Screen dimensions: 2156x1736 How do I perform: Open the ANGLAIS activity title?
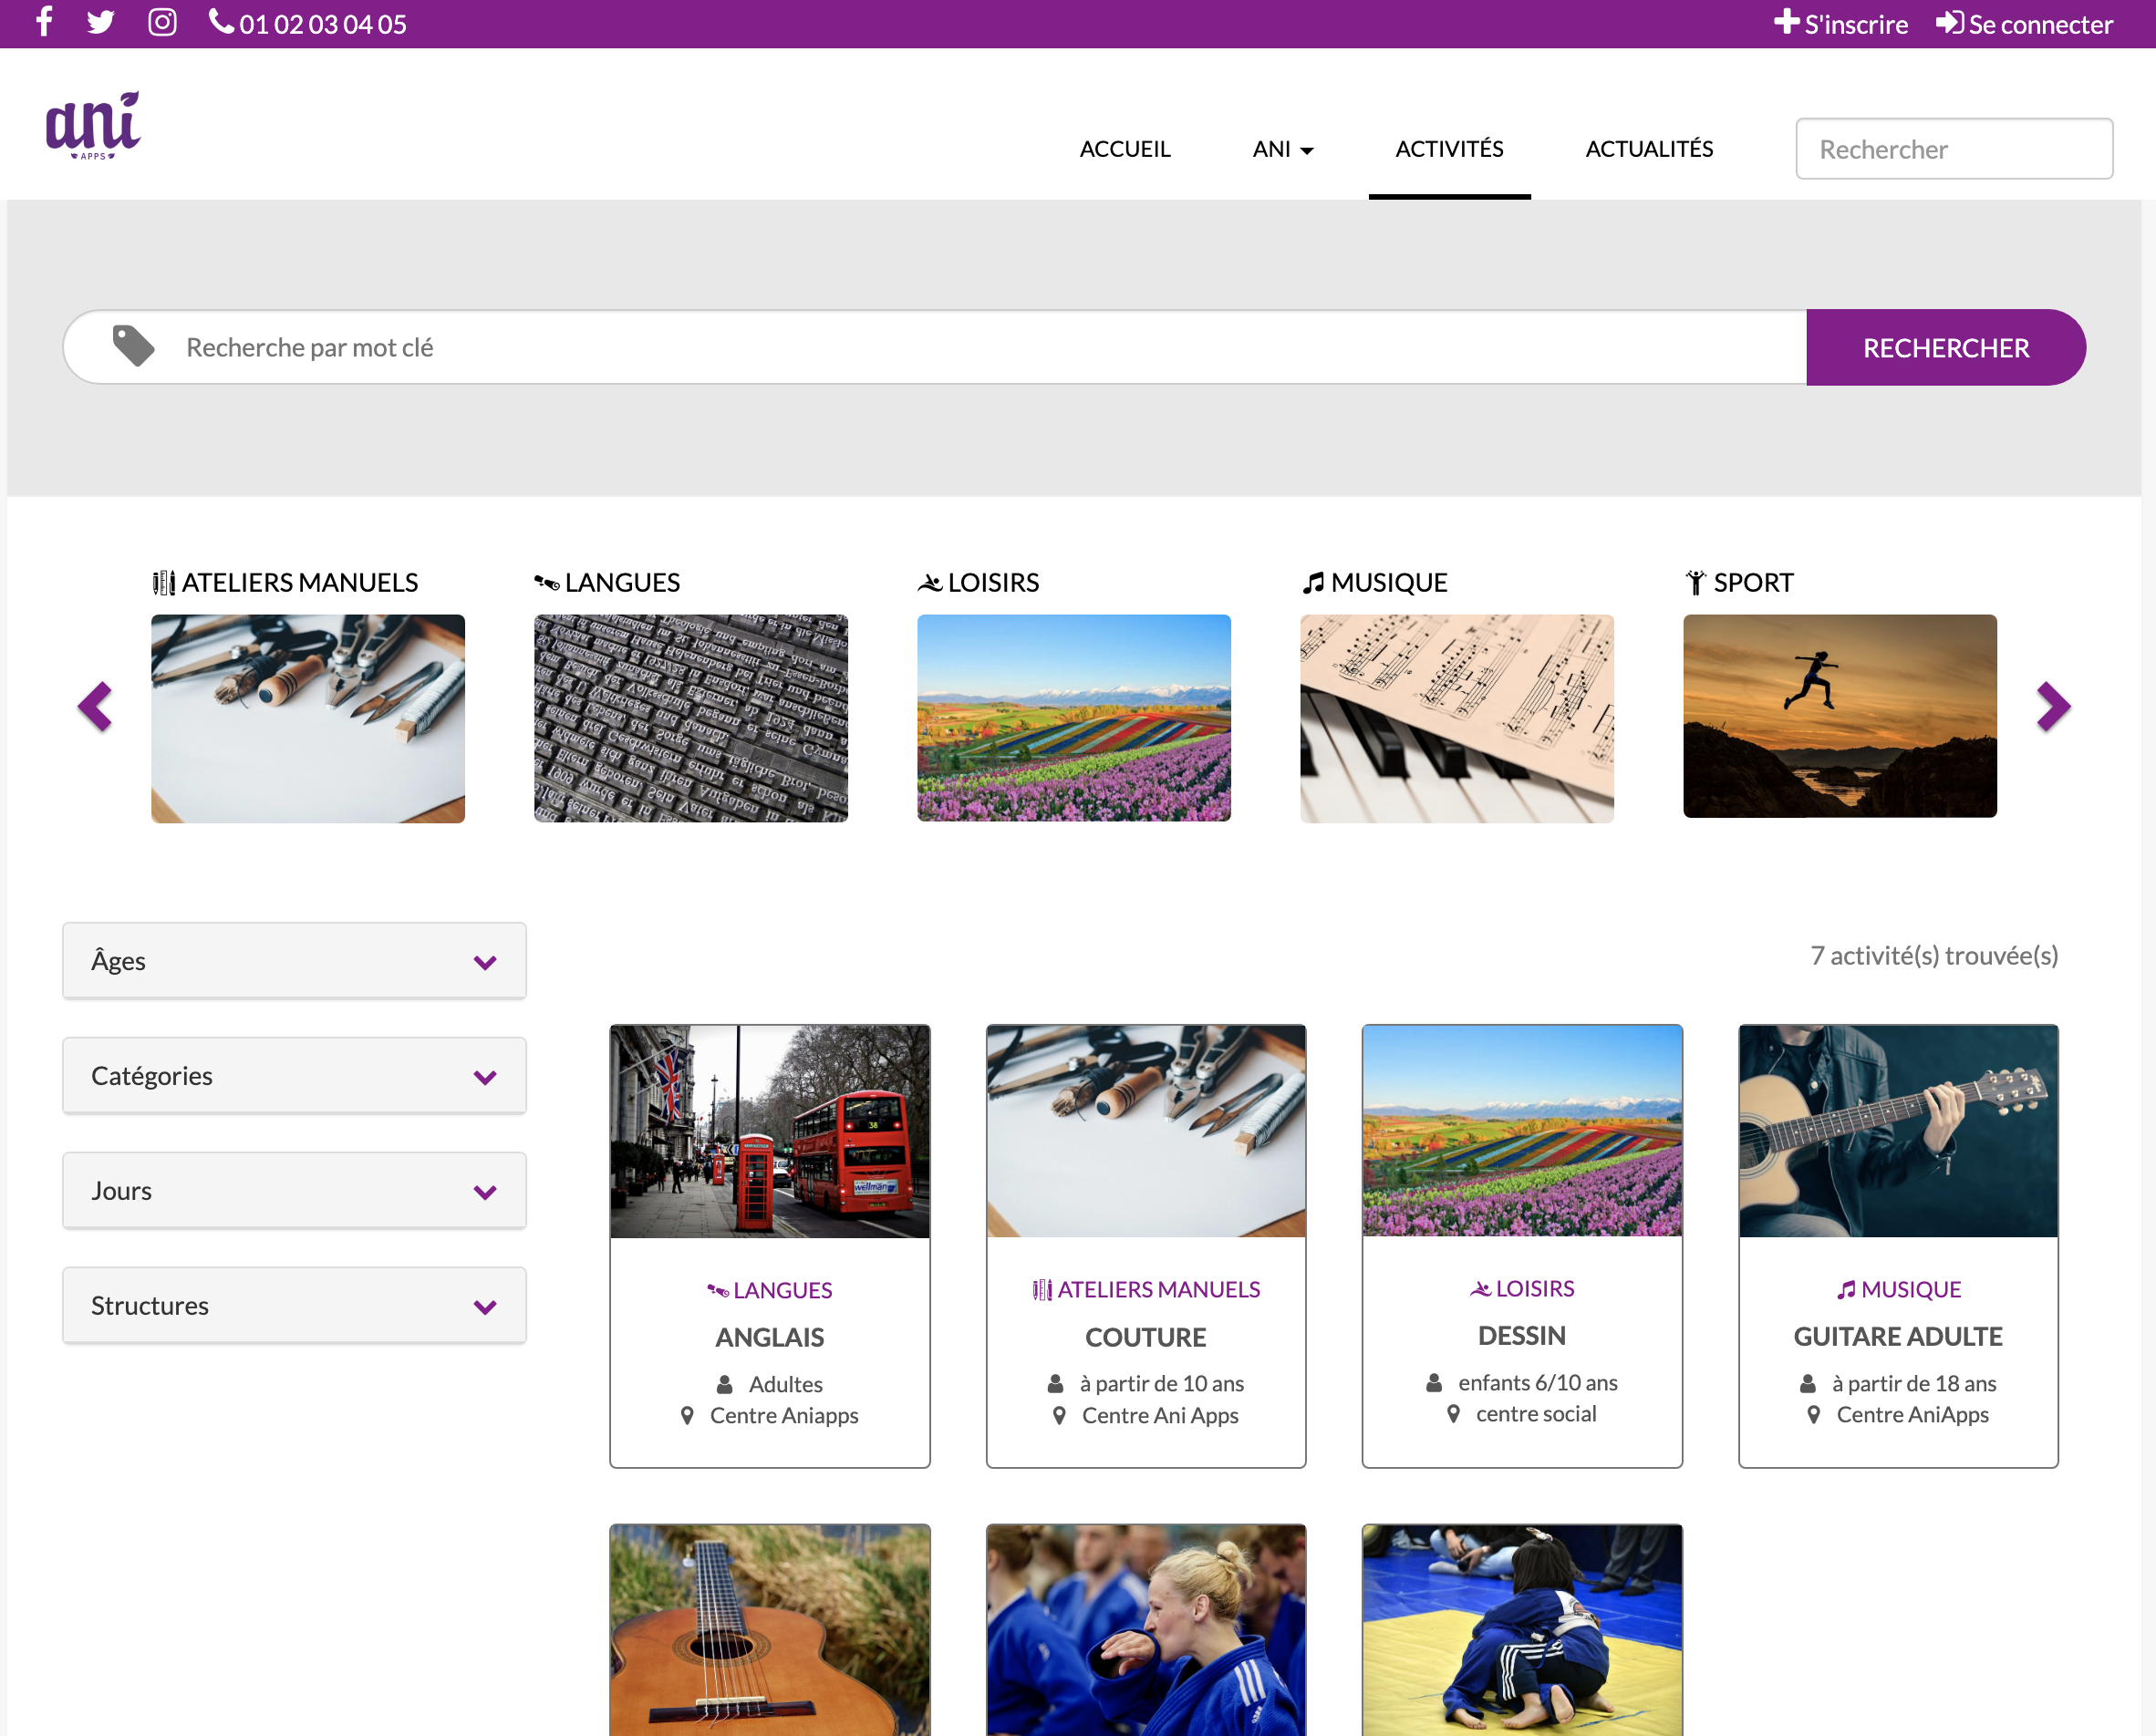point(770,1337)
